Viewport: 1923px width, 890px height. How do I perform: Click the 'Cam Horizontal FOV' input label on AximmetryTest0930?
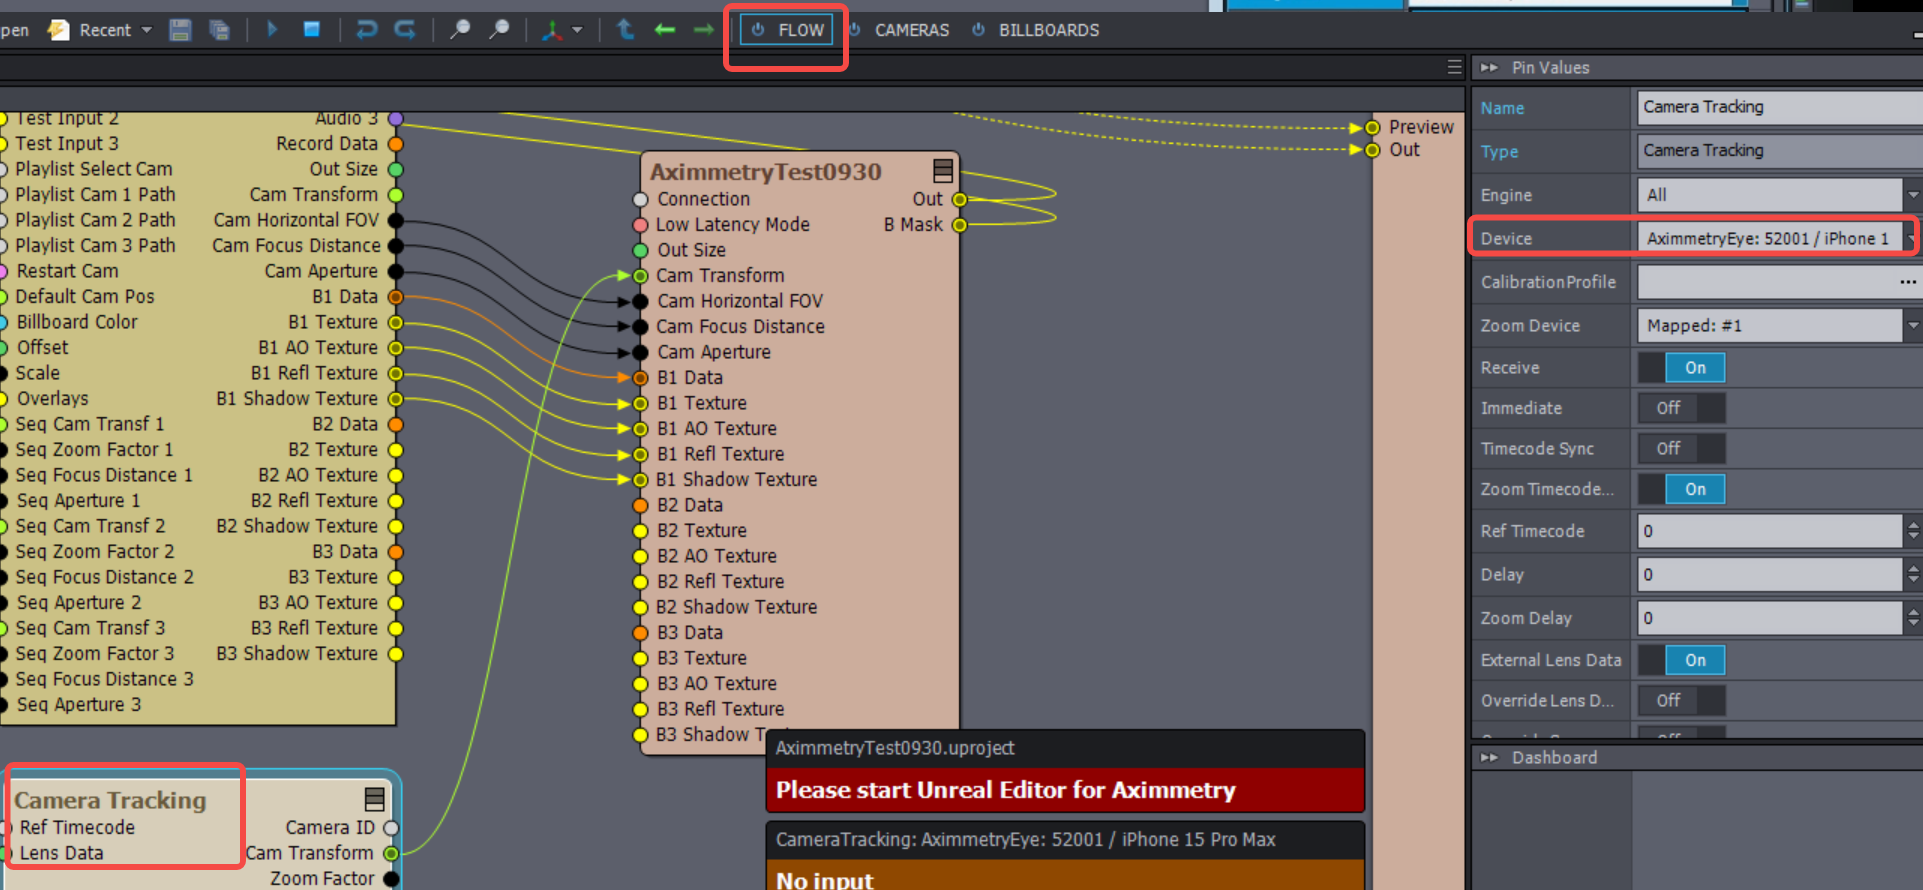coord(740,301)
